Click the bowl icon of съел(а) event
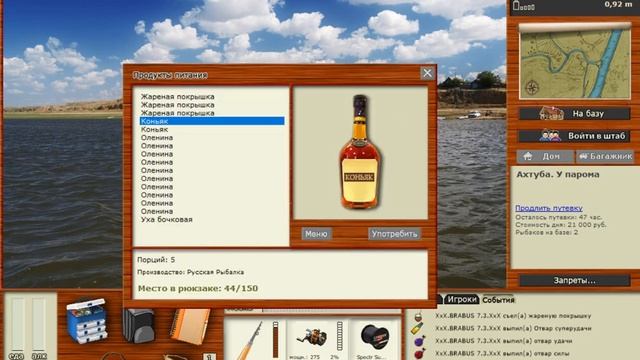This screenshot has width=640, height=360. pos(418,316)
